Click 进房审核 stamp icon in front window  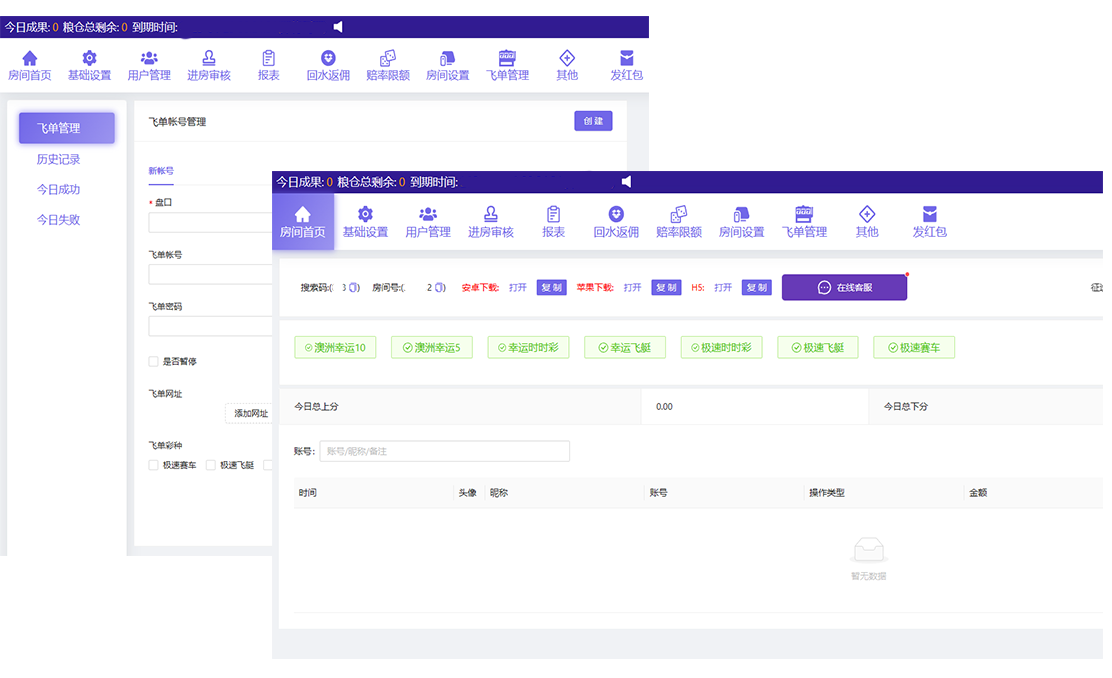point(490,214)
